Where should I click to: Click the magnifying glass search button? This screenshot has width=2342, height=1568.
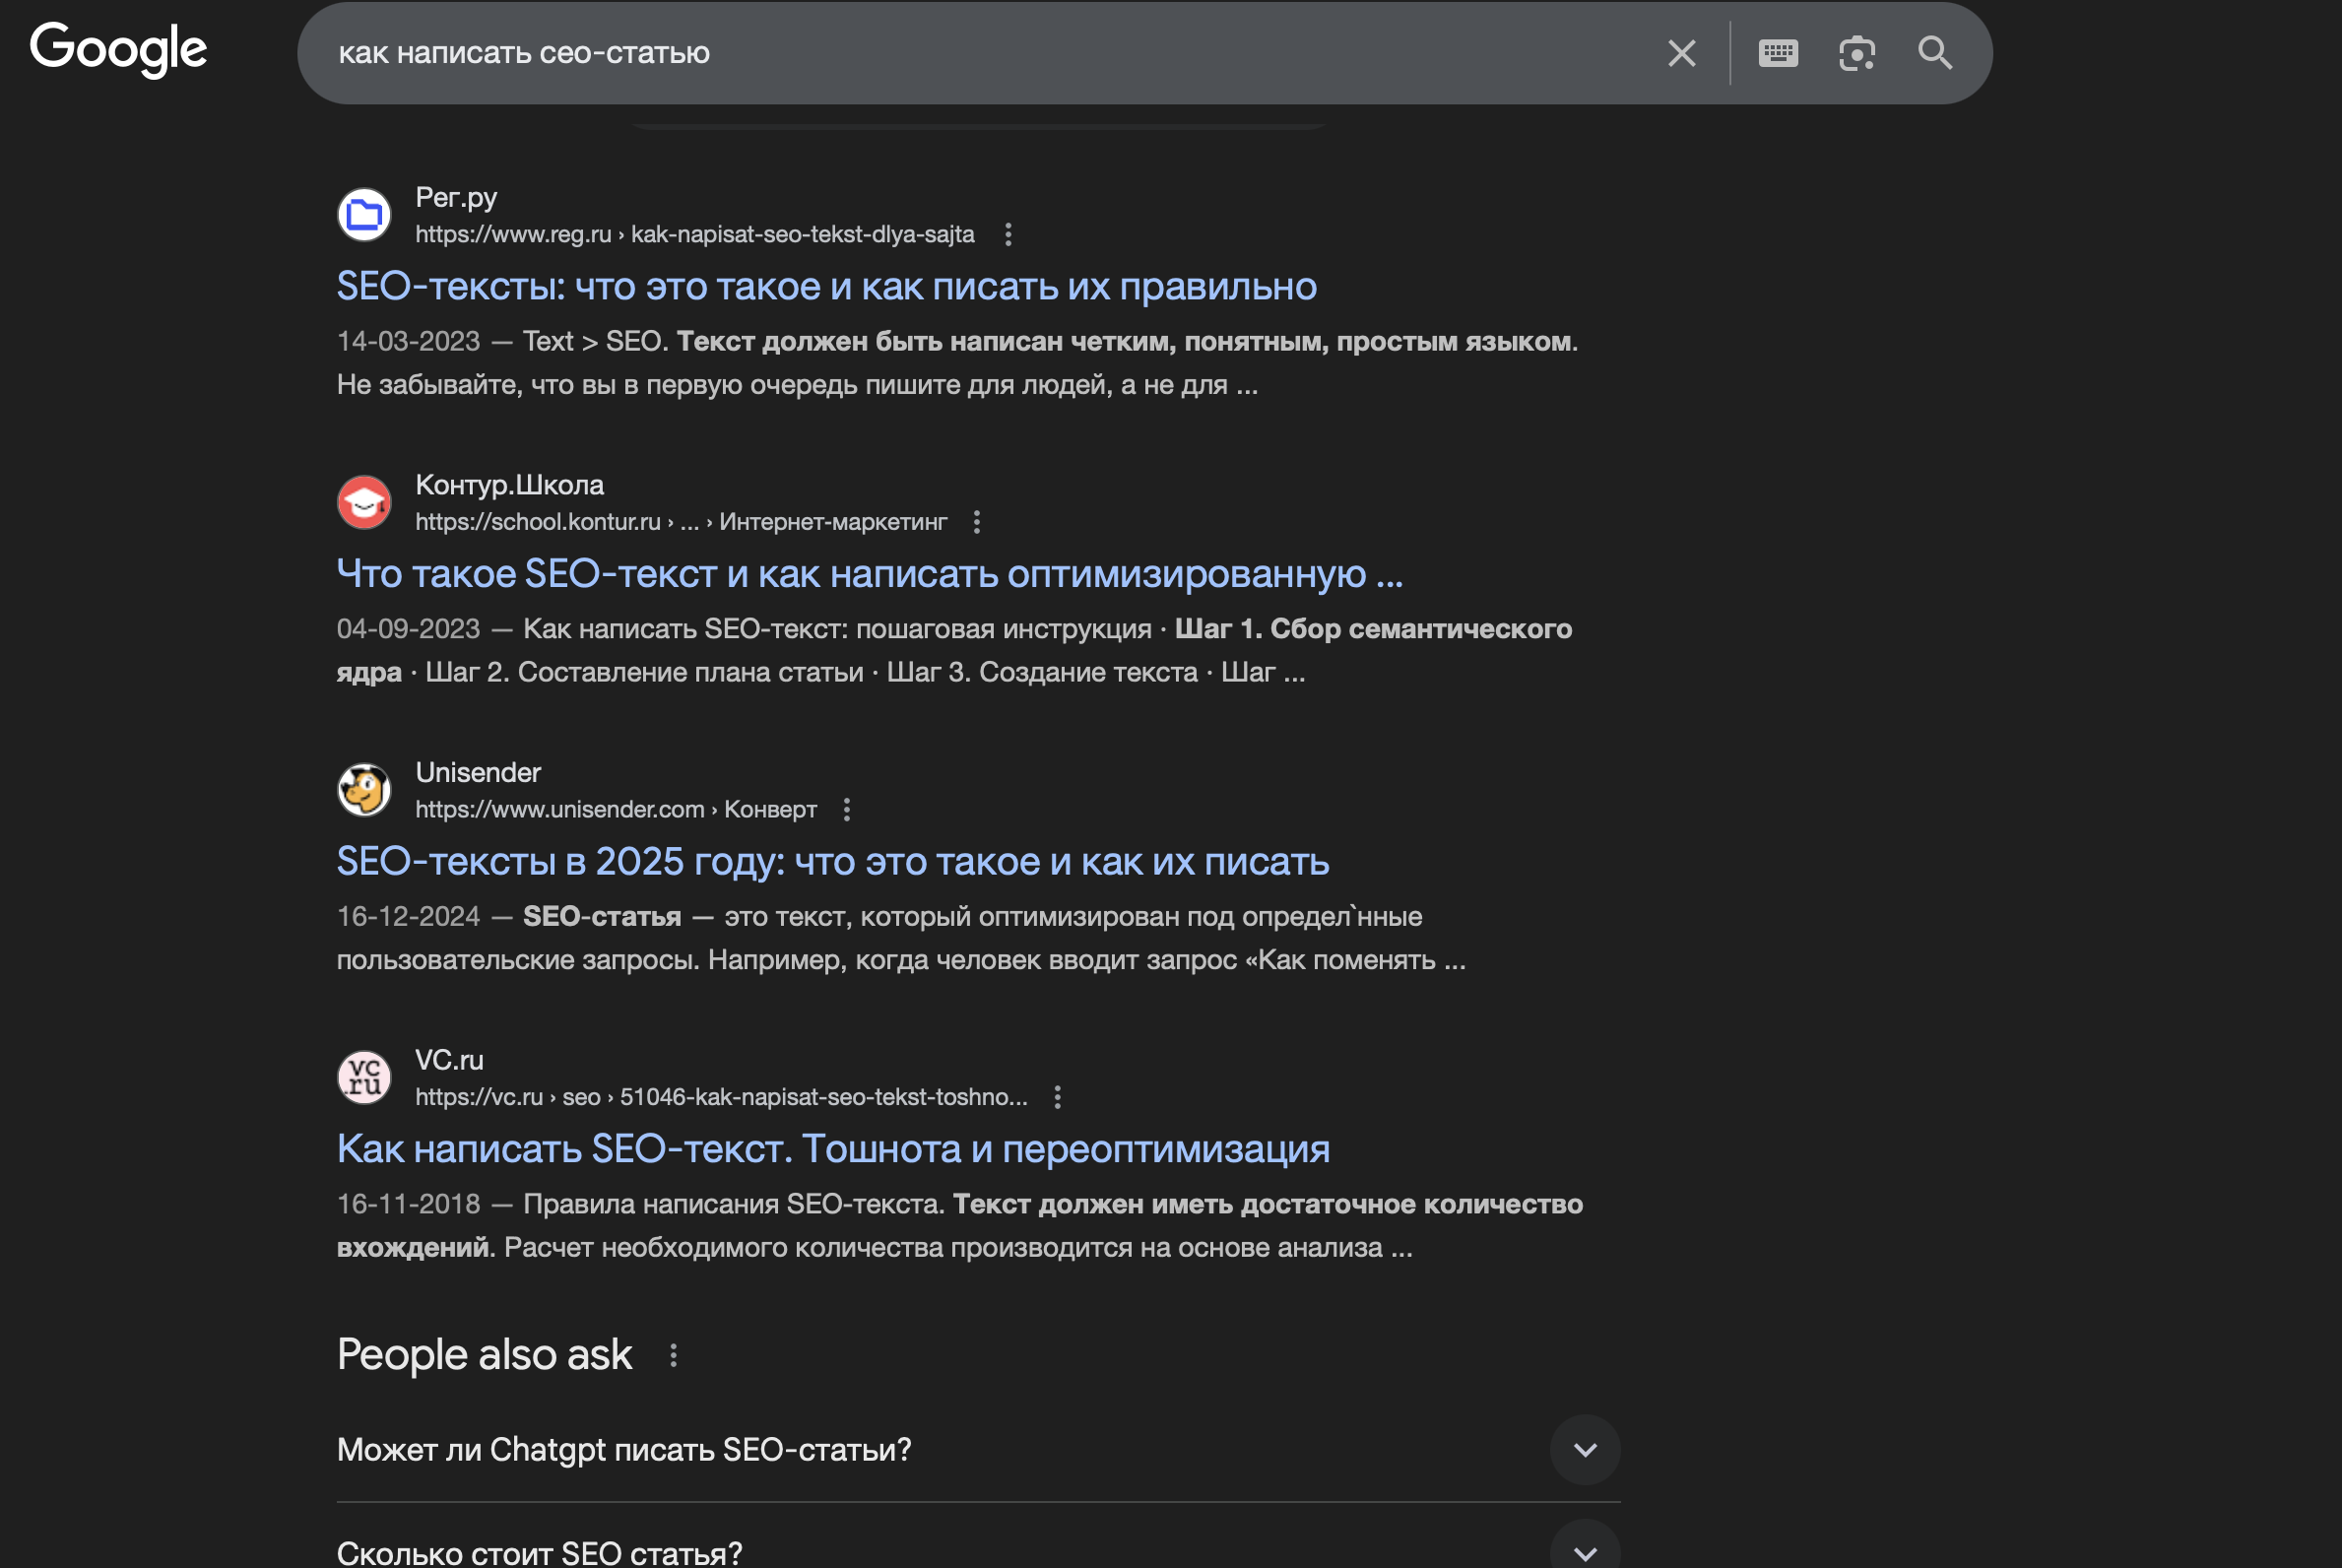pyautogui.click(x=1934, y=53)
